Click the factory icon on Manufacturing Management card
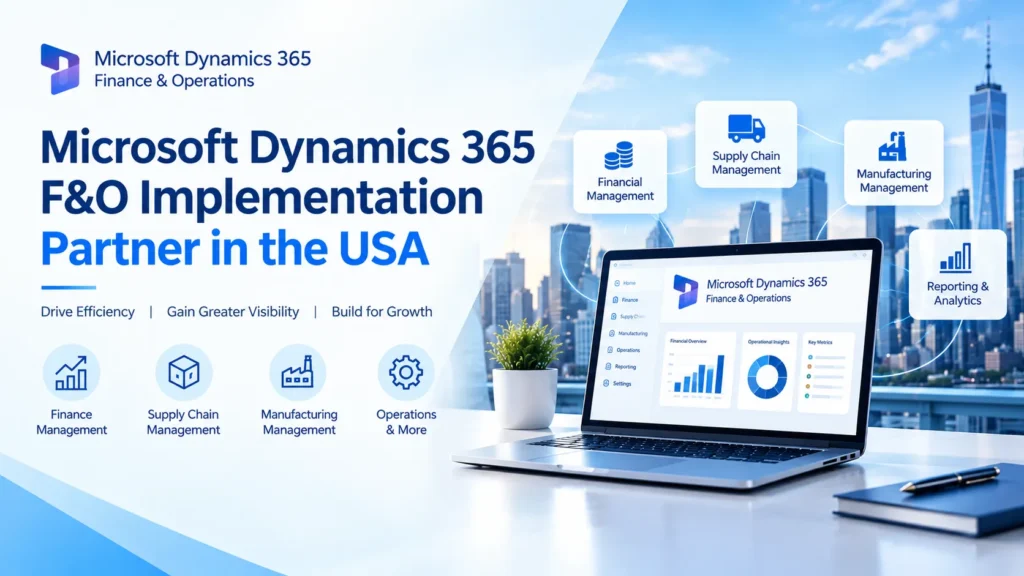1024x576 pixels. coord(893,146)
